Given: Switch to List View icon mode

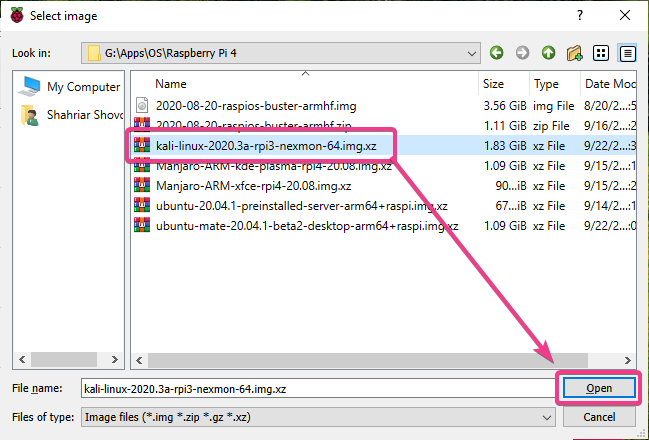Looking at the screenshot, I should 601,53.
